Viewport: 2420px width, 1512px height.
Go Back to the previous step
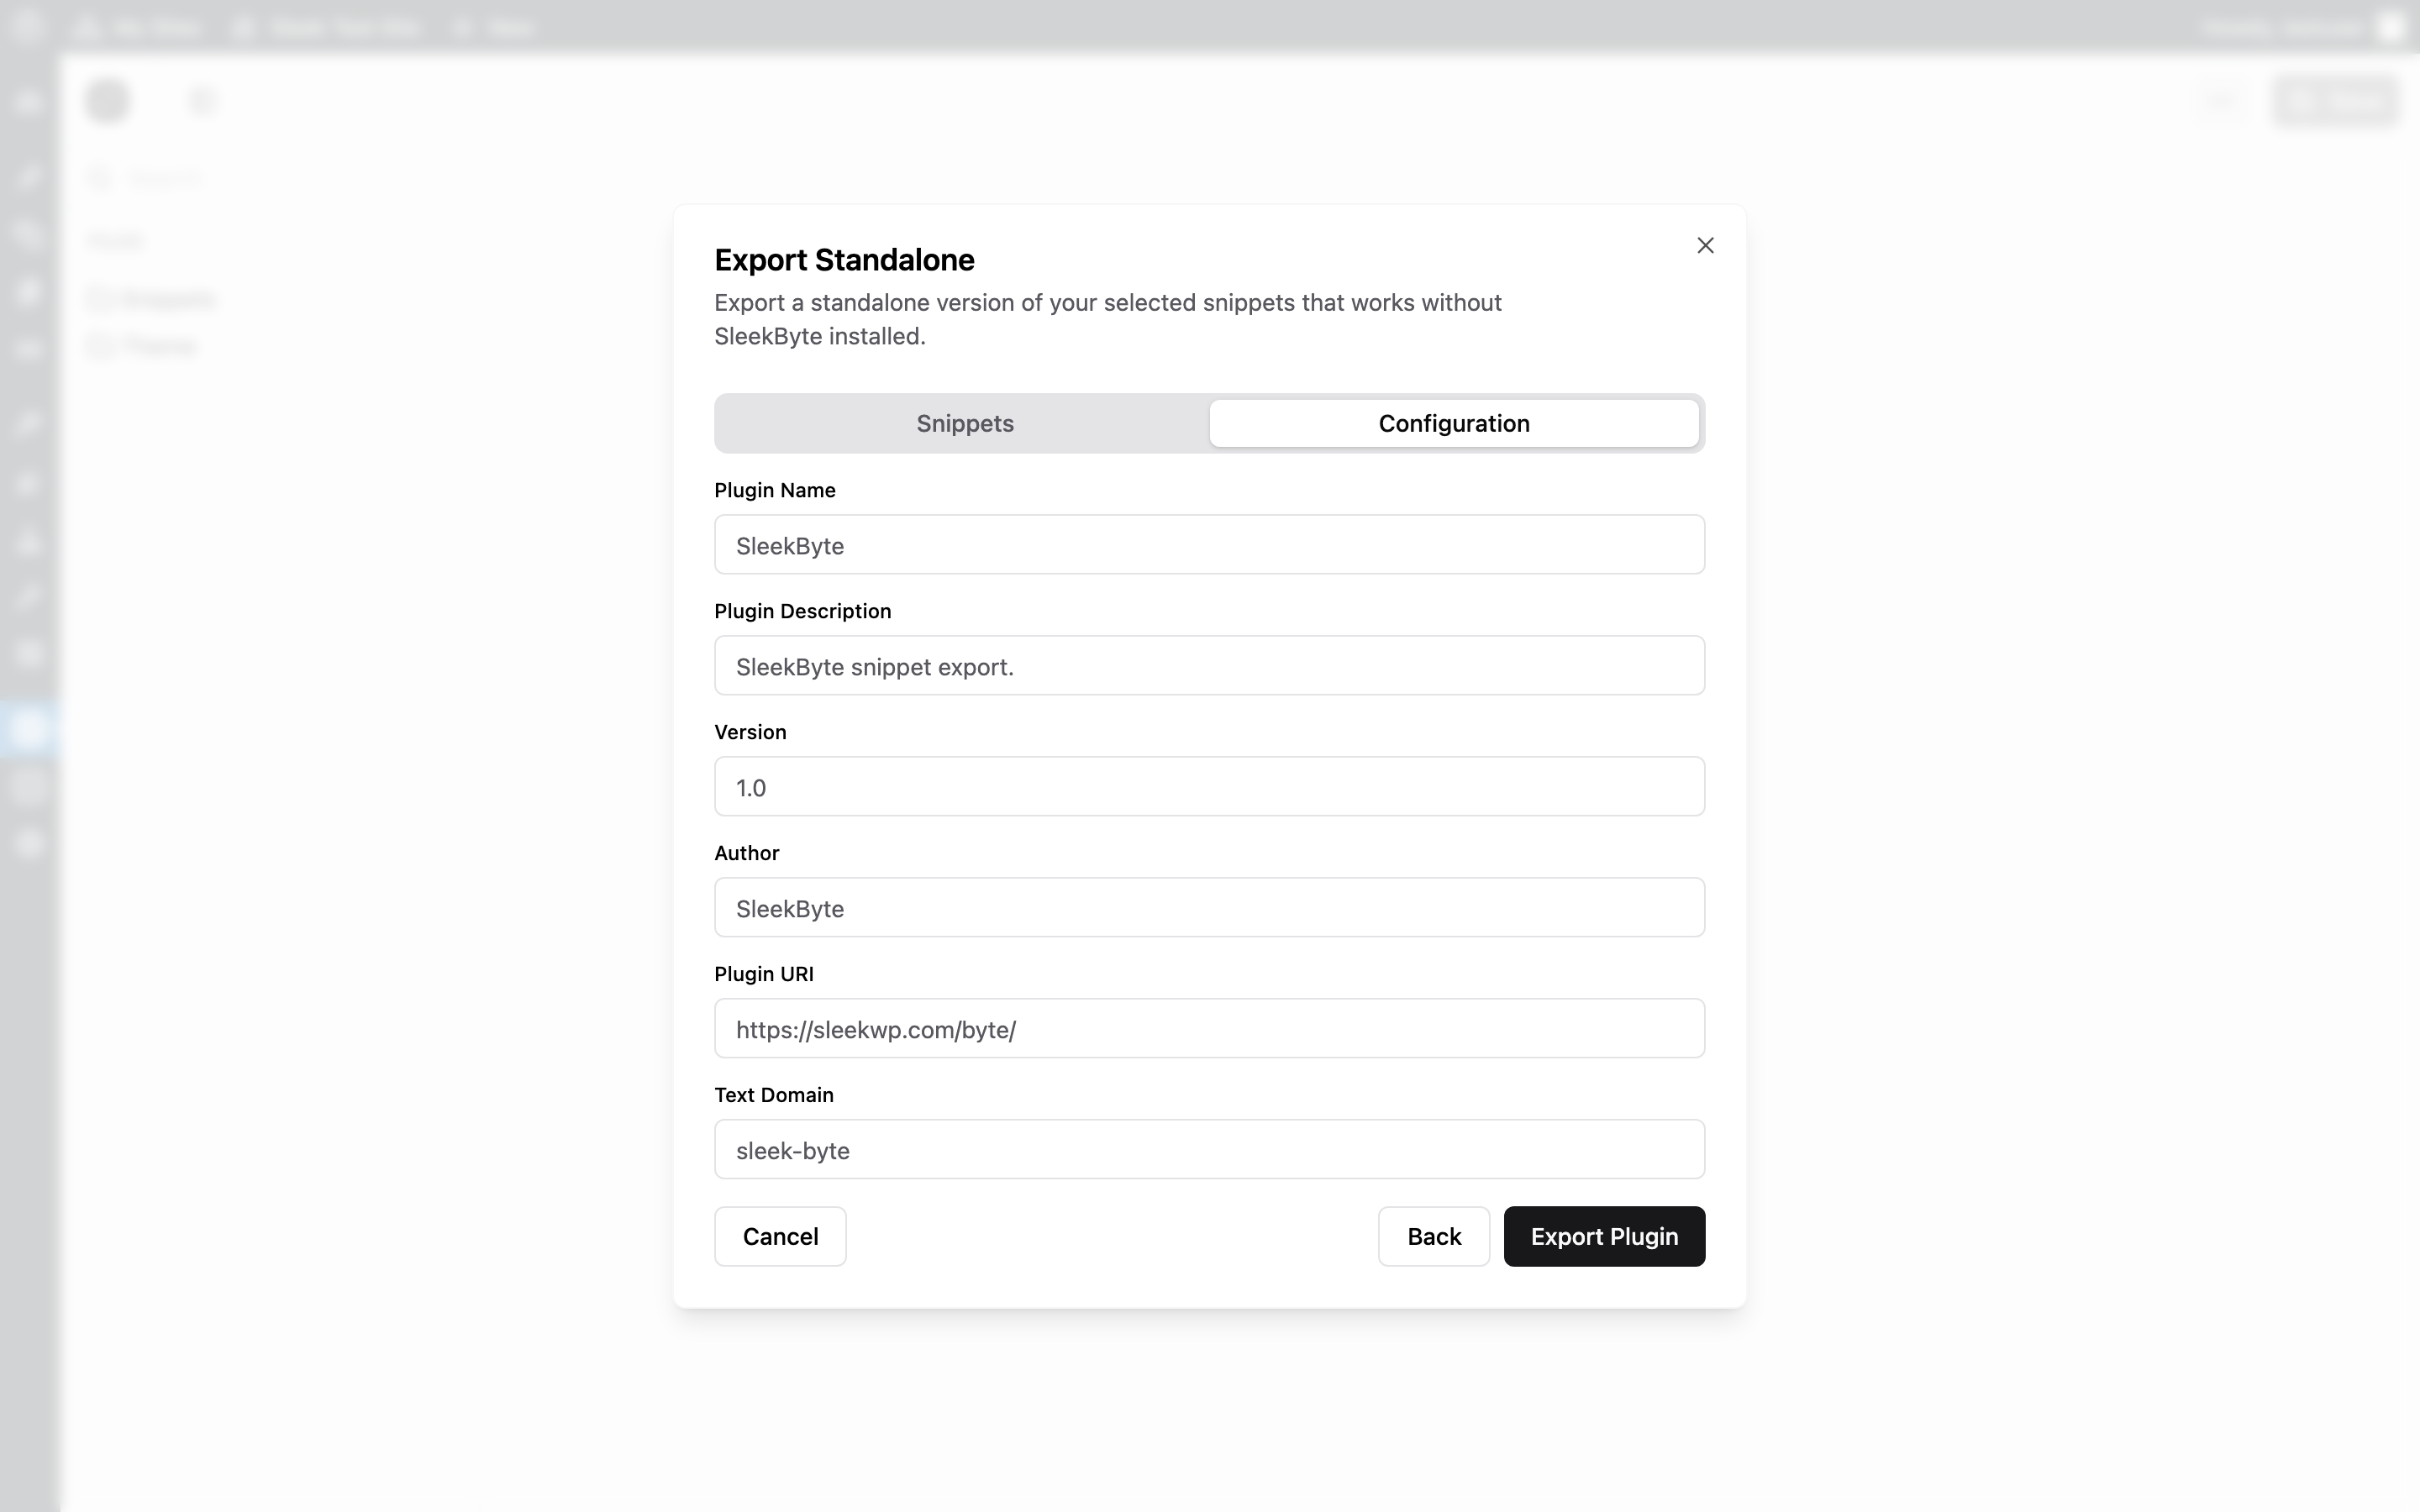pyautogui.click(x=1434, y=1237)
